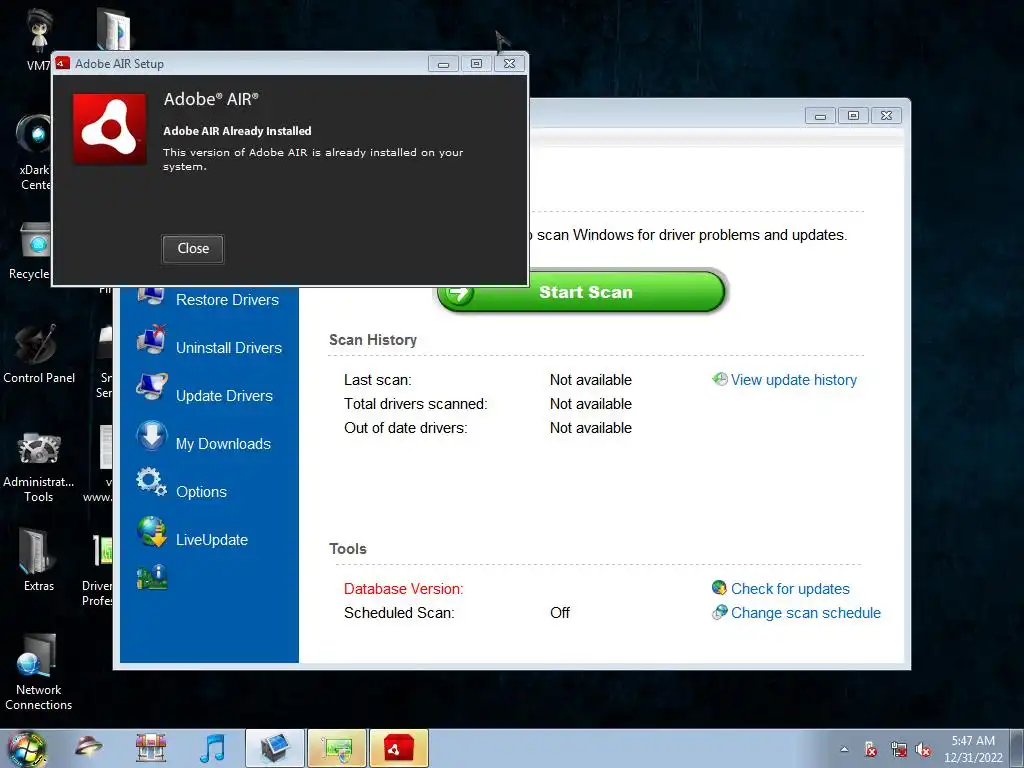Viewport: 1024px width, 768px height.
Task: Click the Database Version label
Action: [x=404, y=589]
